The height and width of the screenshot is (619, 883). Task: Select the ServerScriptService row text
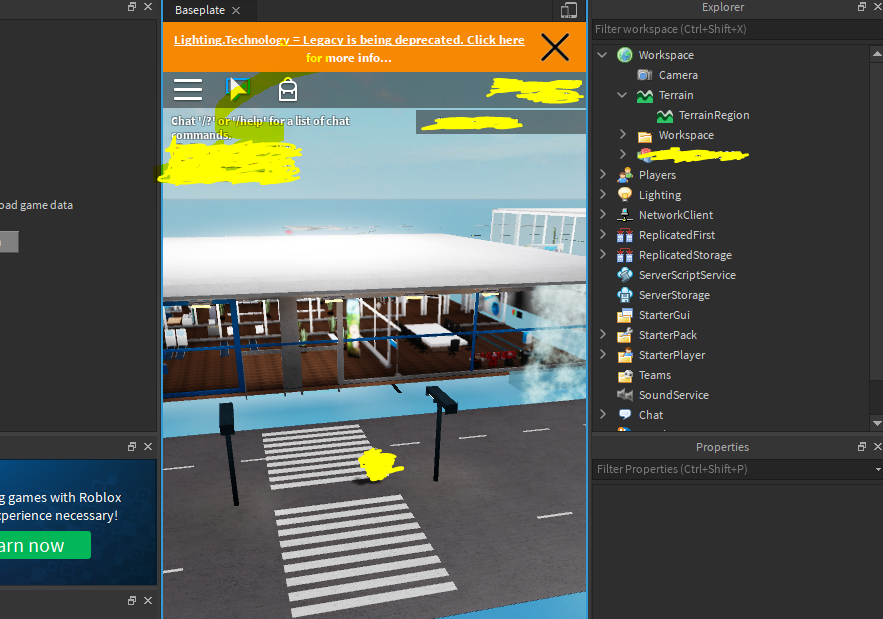[x=687, y=275]
